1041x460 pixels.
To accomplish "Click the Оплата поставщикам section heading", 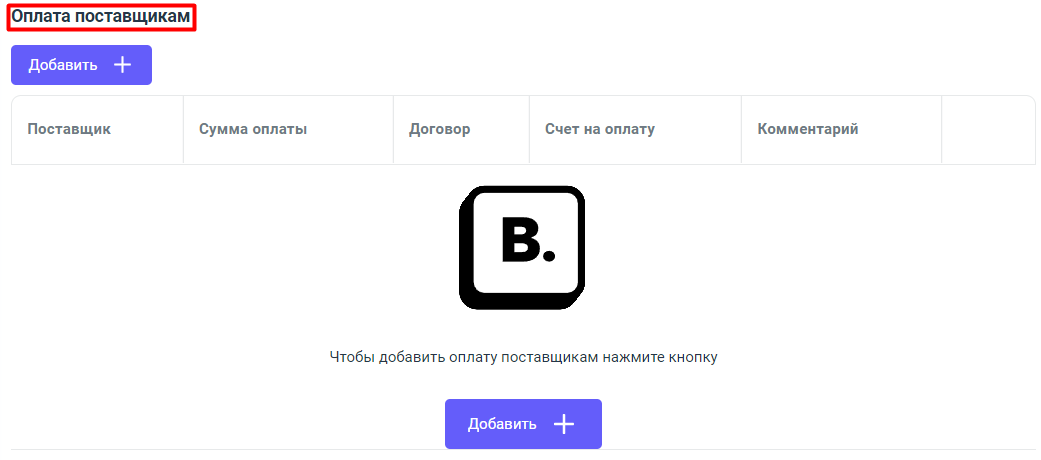I will (100, 17).
